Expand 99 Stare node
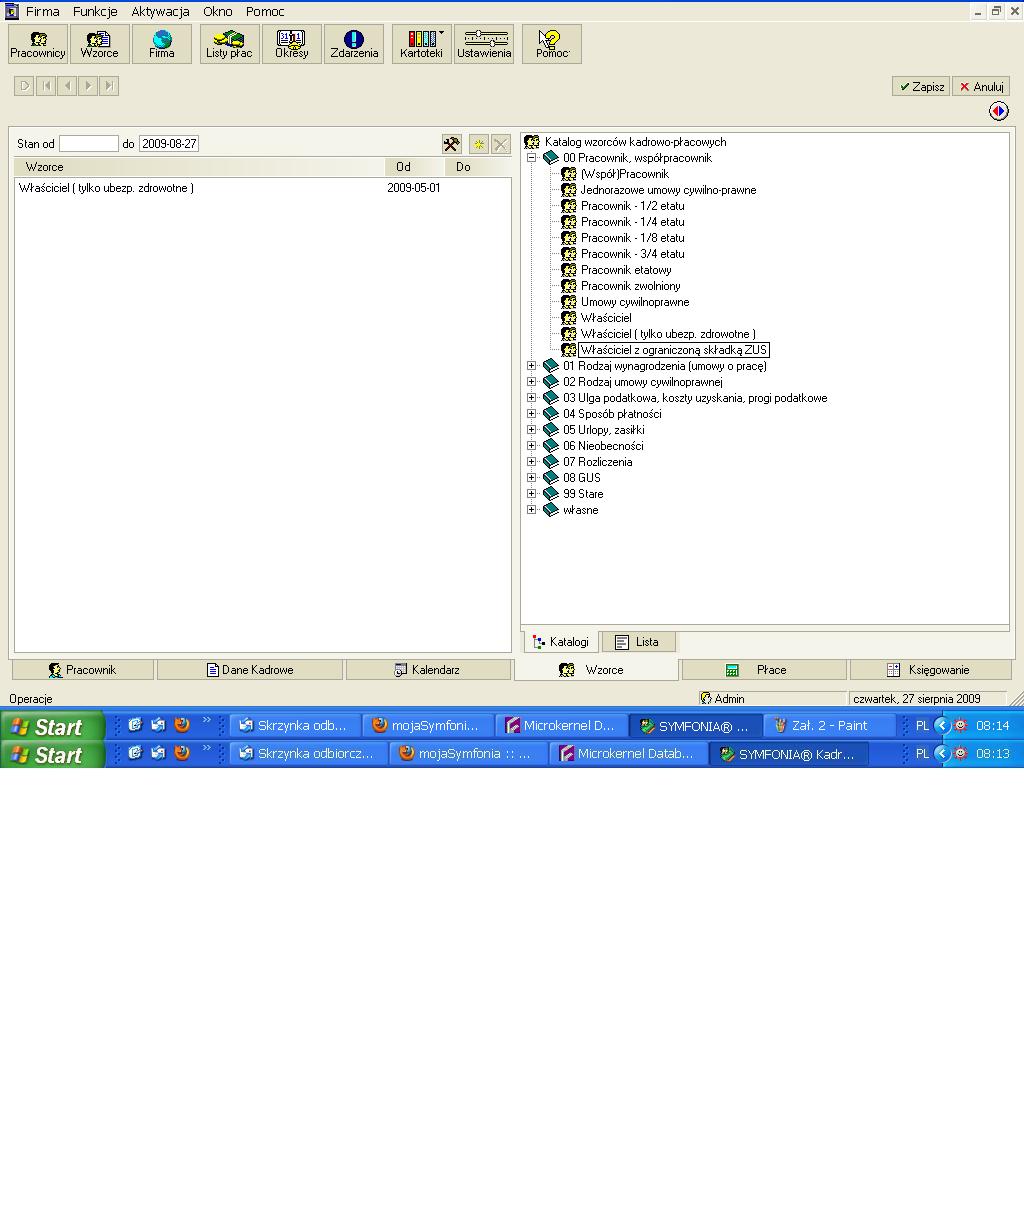1024x1224 pixels. coord(532,494)
